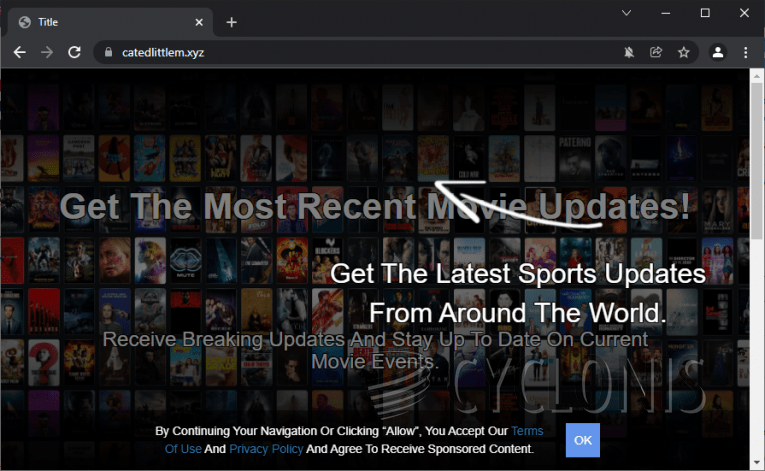
Task: Open the Terms Of Use link
Action: coord(526,431)
